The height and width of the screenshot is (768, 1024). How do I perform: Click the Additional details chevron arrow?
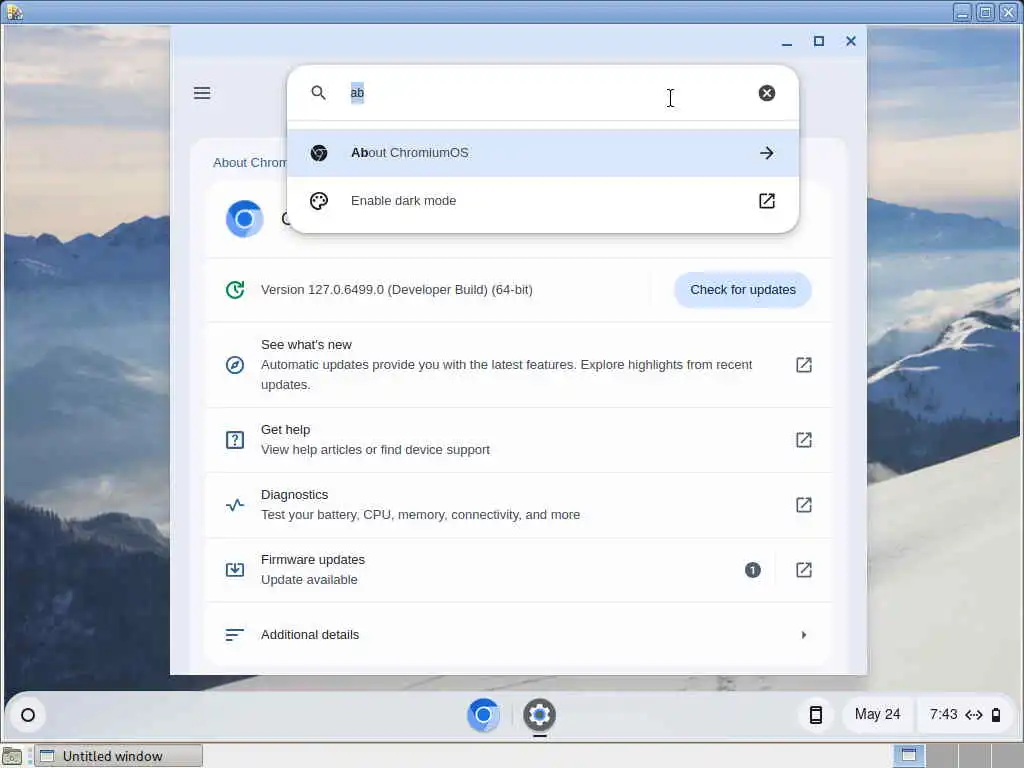[804, 635]
